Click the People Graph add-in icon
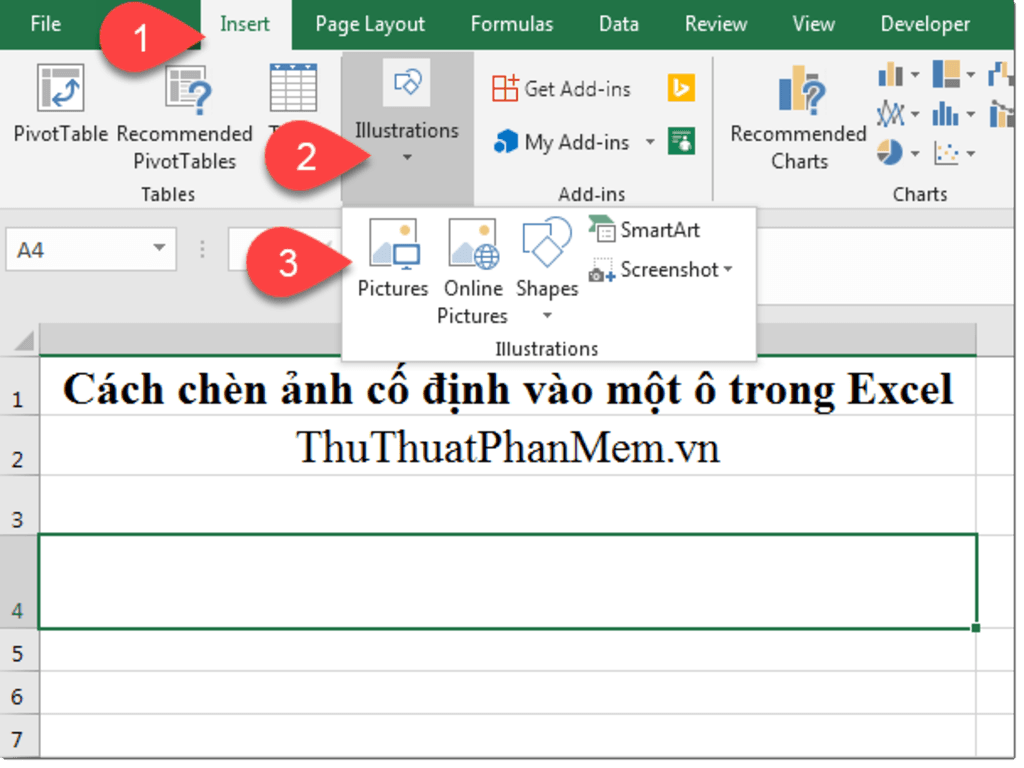Viewport: 1024px width, 768px height. pos(680,141)
